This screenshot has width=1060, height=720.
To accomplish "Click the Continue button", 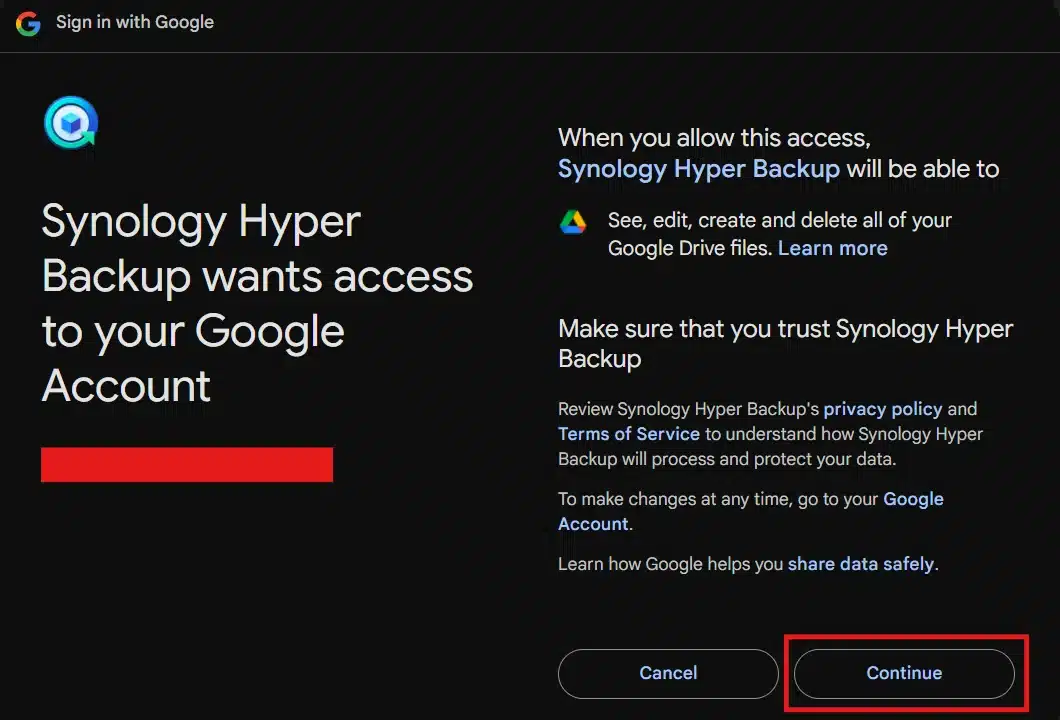I will 903,673.
